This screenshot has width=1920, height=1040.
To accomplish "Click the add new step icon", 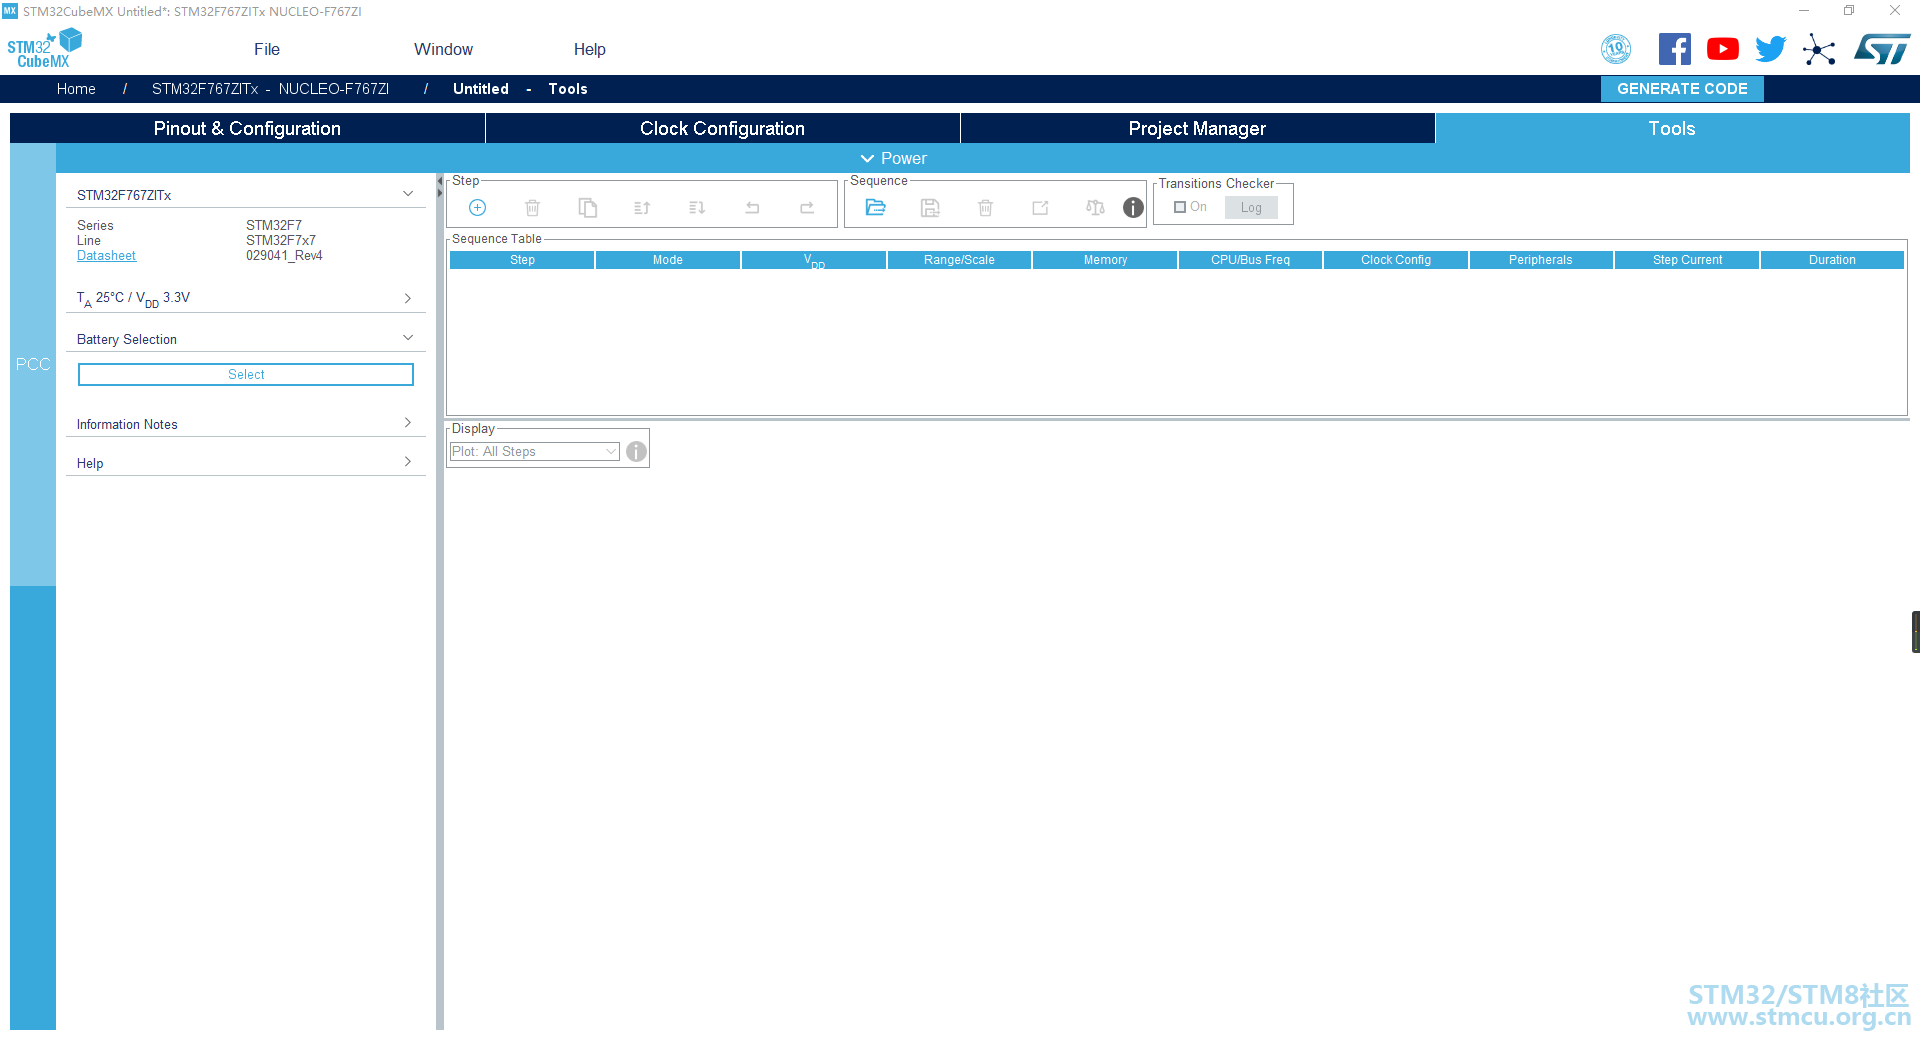I will 478,208.
